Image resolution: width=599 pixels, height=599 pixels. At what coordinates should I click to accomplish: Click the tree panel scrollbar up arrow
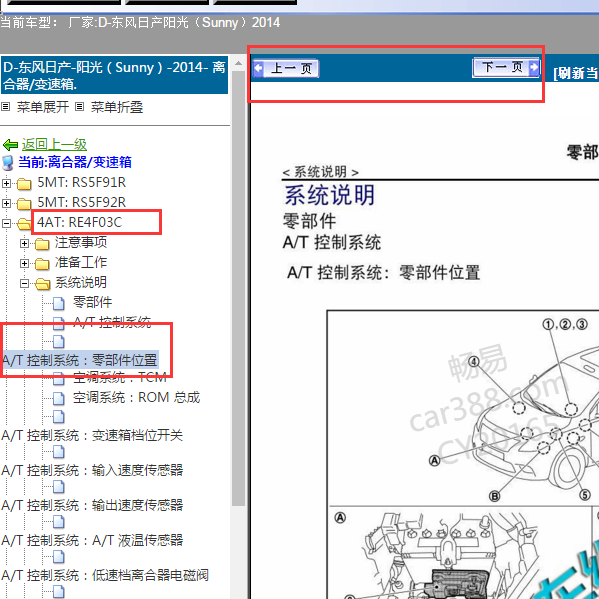(x=238, y=64)
